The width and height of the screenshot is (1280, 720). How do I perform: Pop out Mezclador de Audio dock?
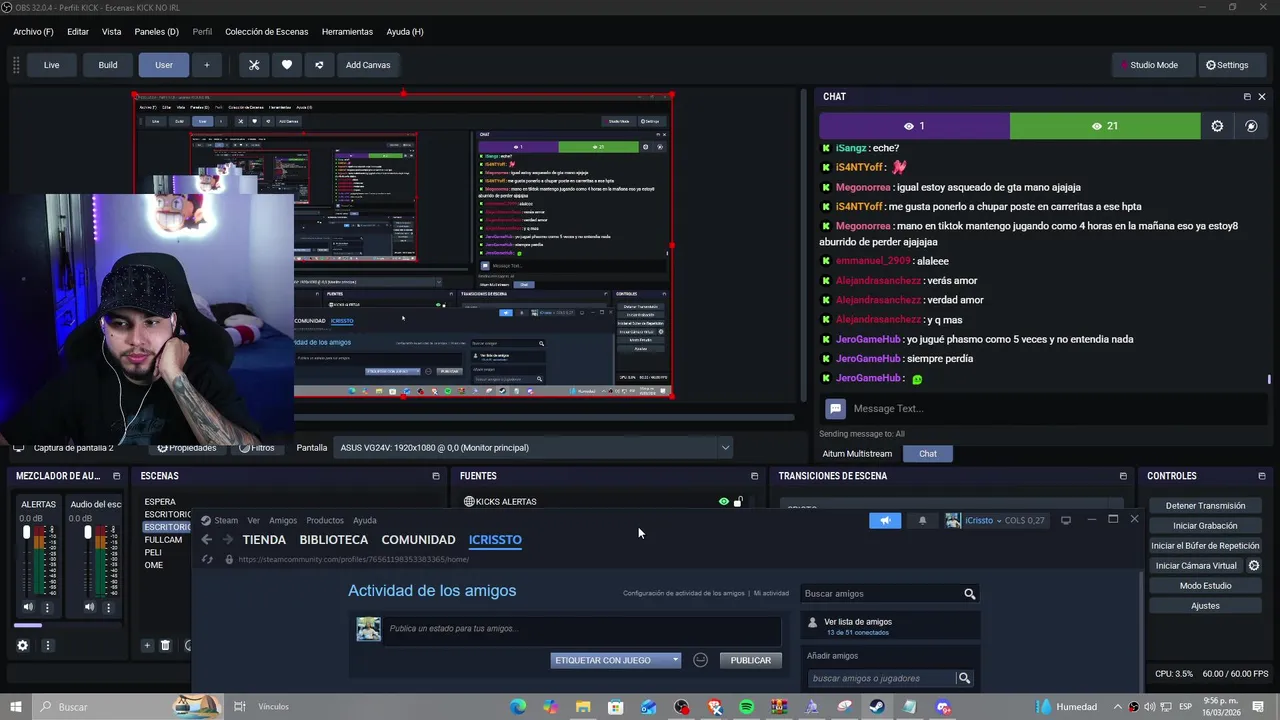(116, 476)
